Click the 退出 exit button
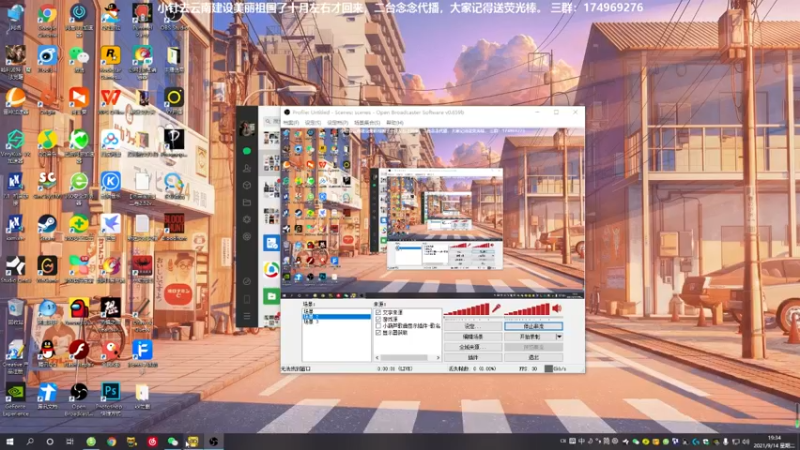This screenshot has height=450, width=800. (533, 357)
